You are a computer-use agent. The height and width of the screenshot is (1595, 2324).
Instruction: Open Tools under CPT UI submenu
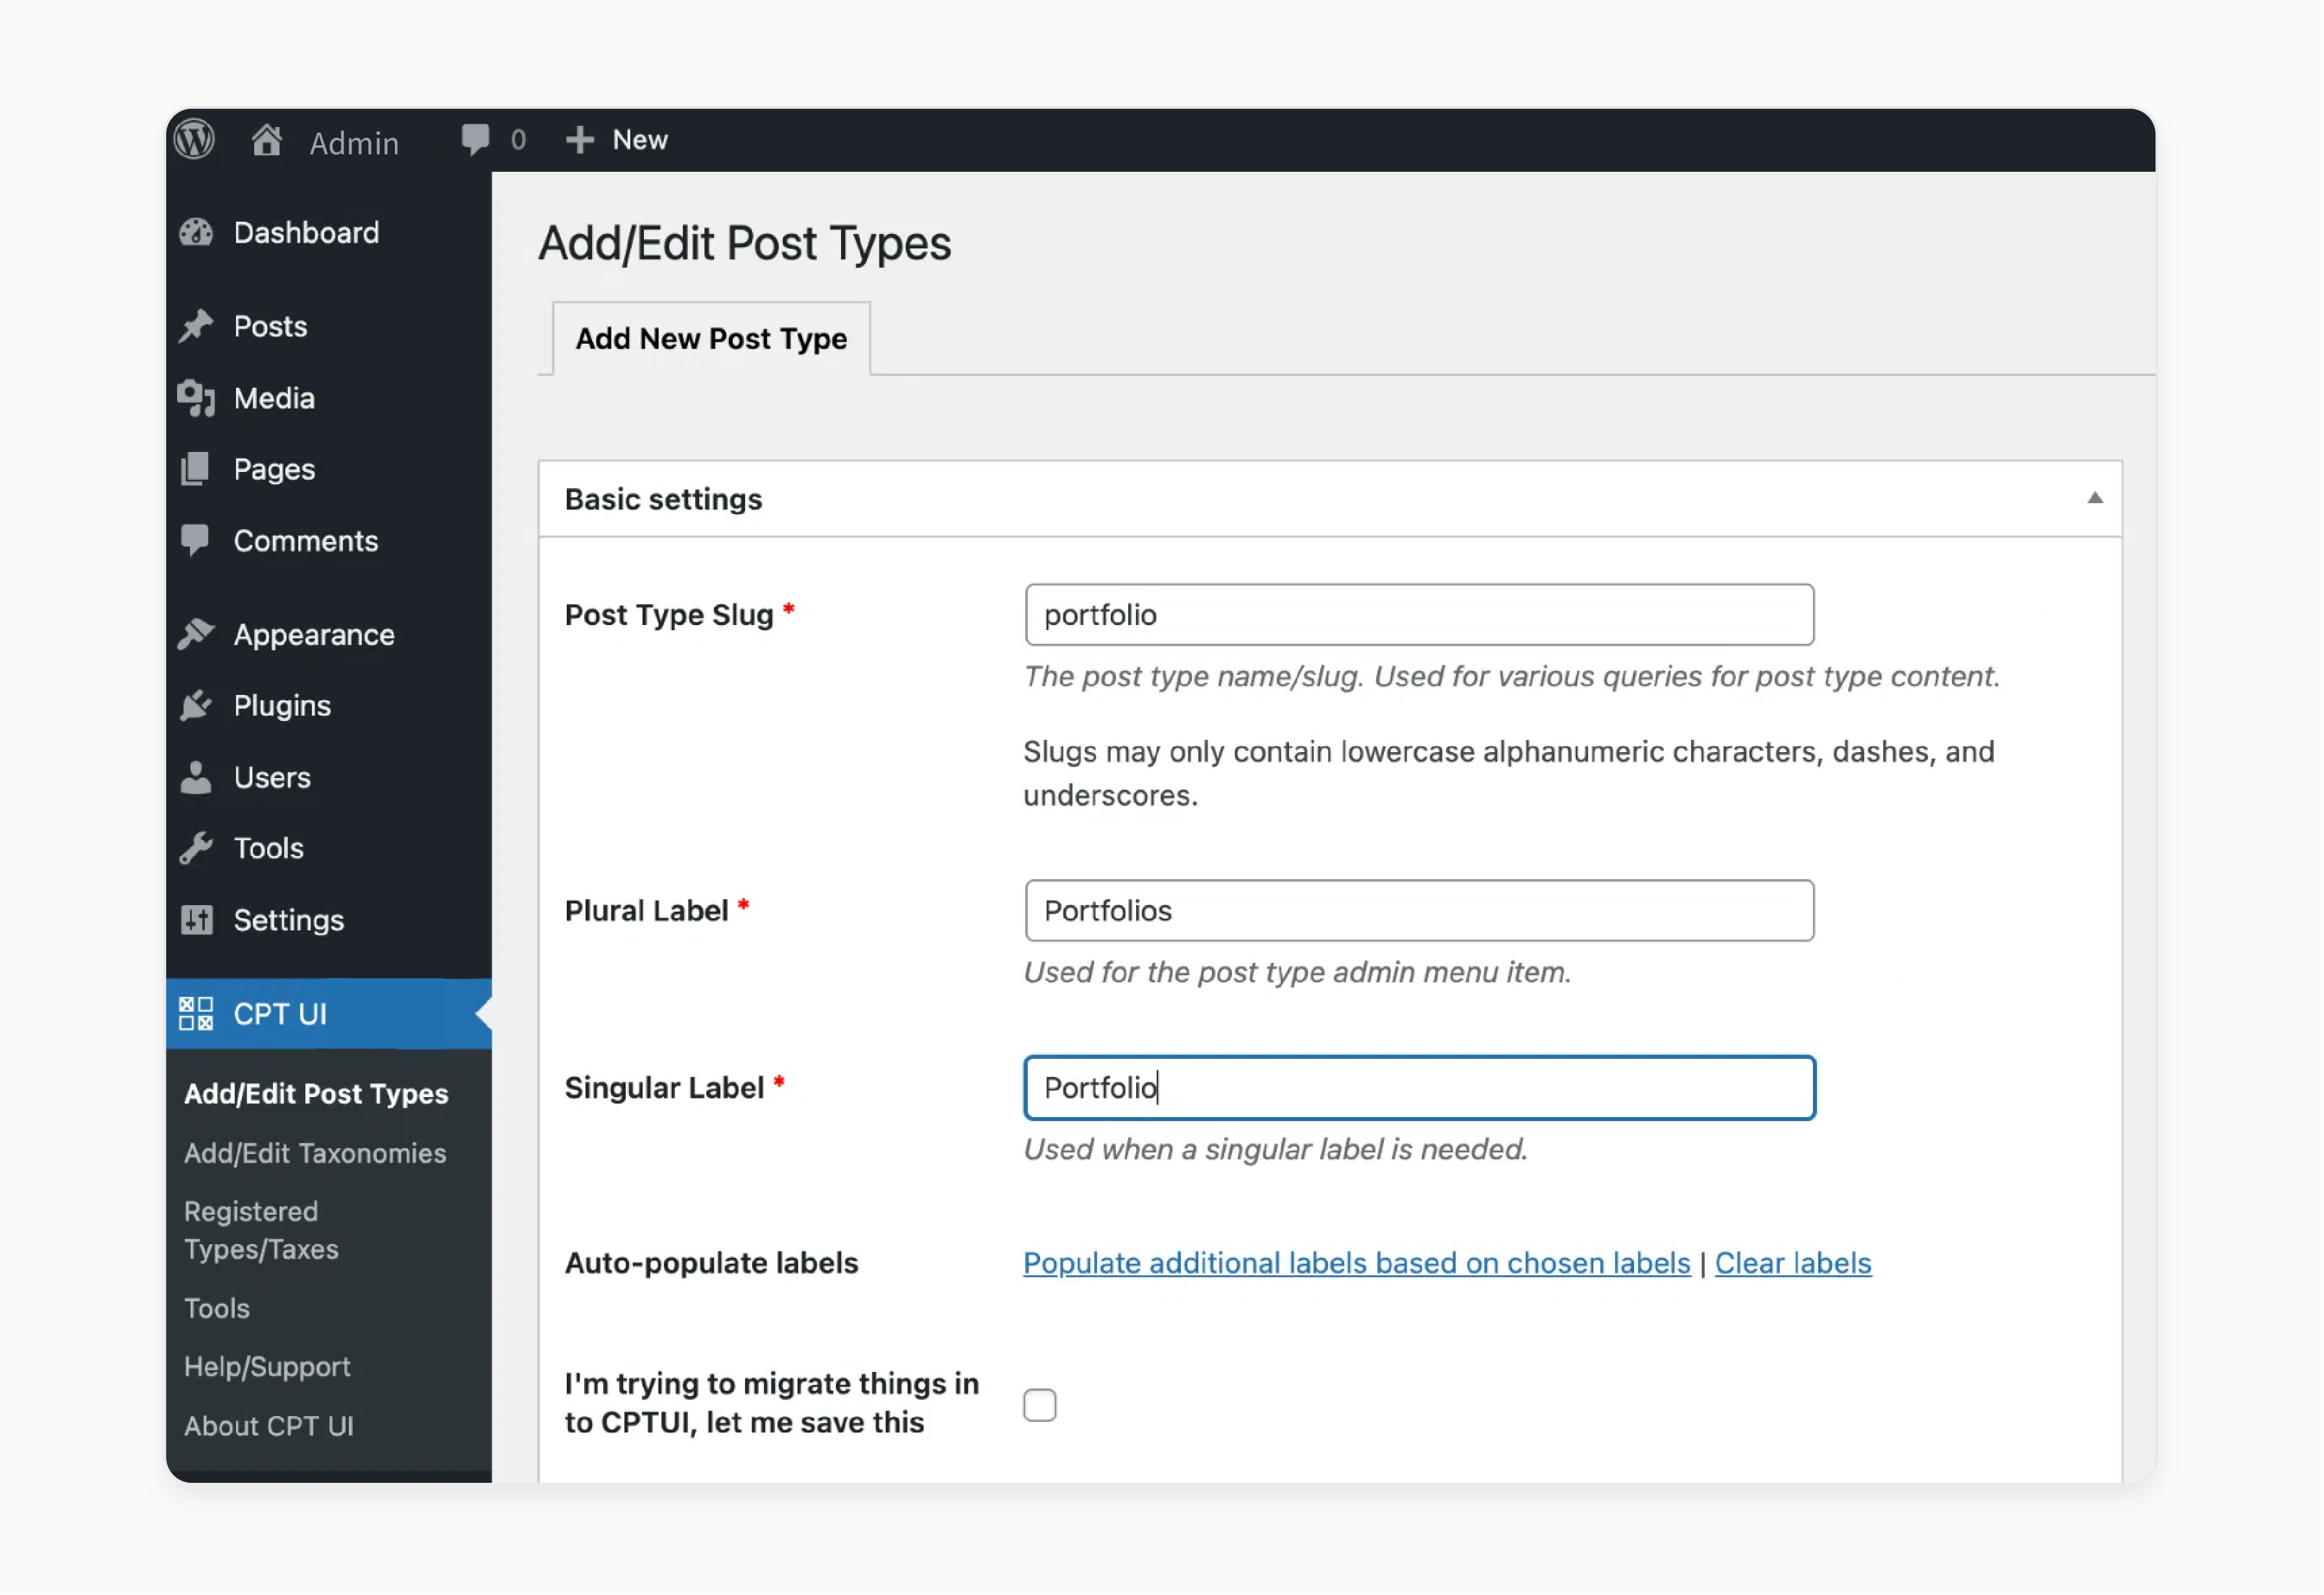click(217, 1308)
